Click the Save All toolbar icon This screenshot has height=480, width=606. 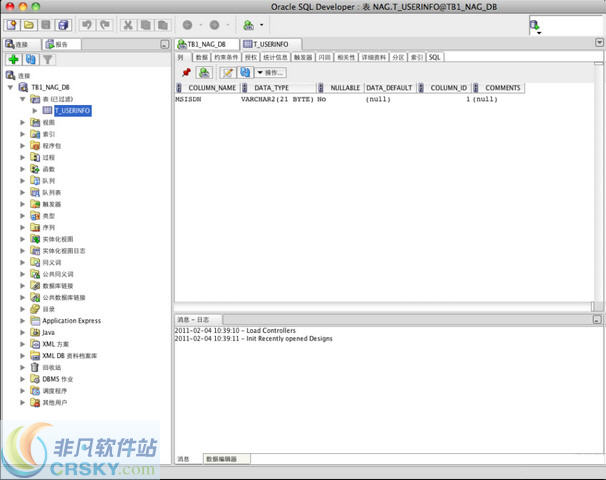click(63, 25)
